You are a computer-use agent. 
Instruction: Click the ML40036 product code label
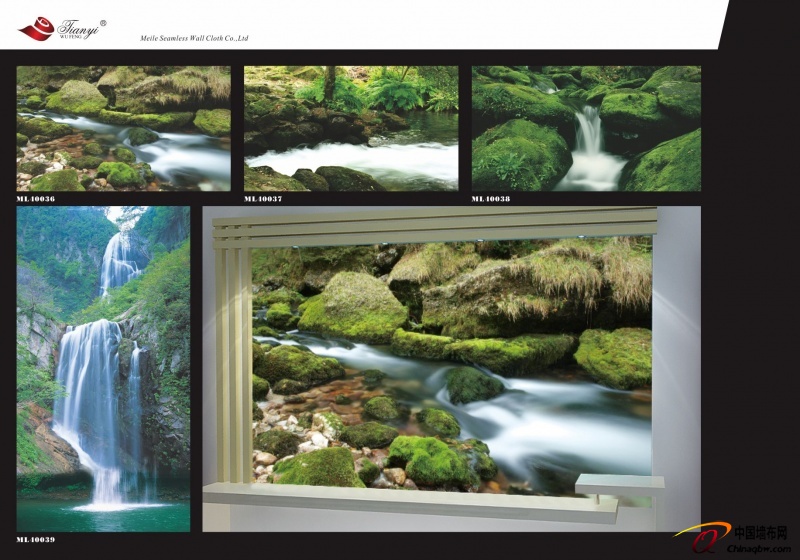36,198
